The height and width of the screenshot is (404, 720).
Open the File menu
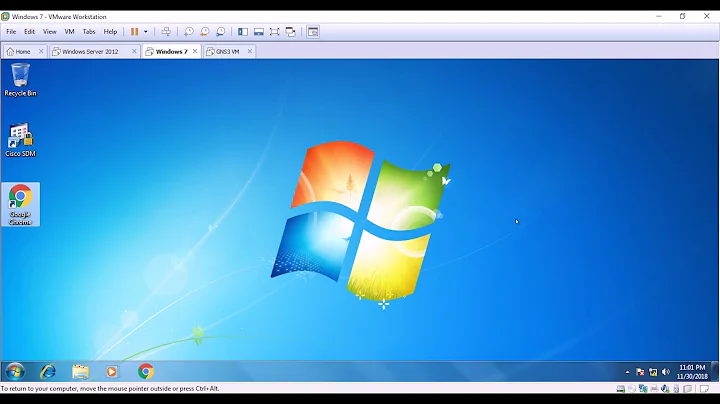(11, 32)
